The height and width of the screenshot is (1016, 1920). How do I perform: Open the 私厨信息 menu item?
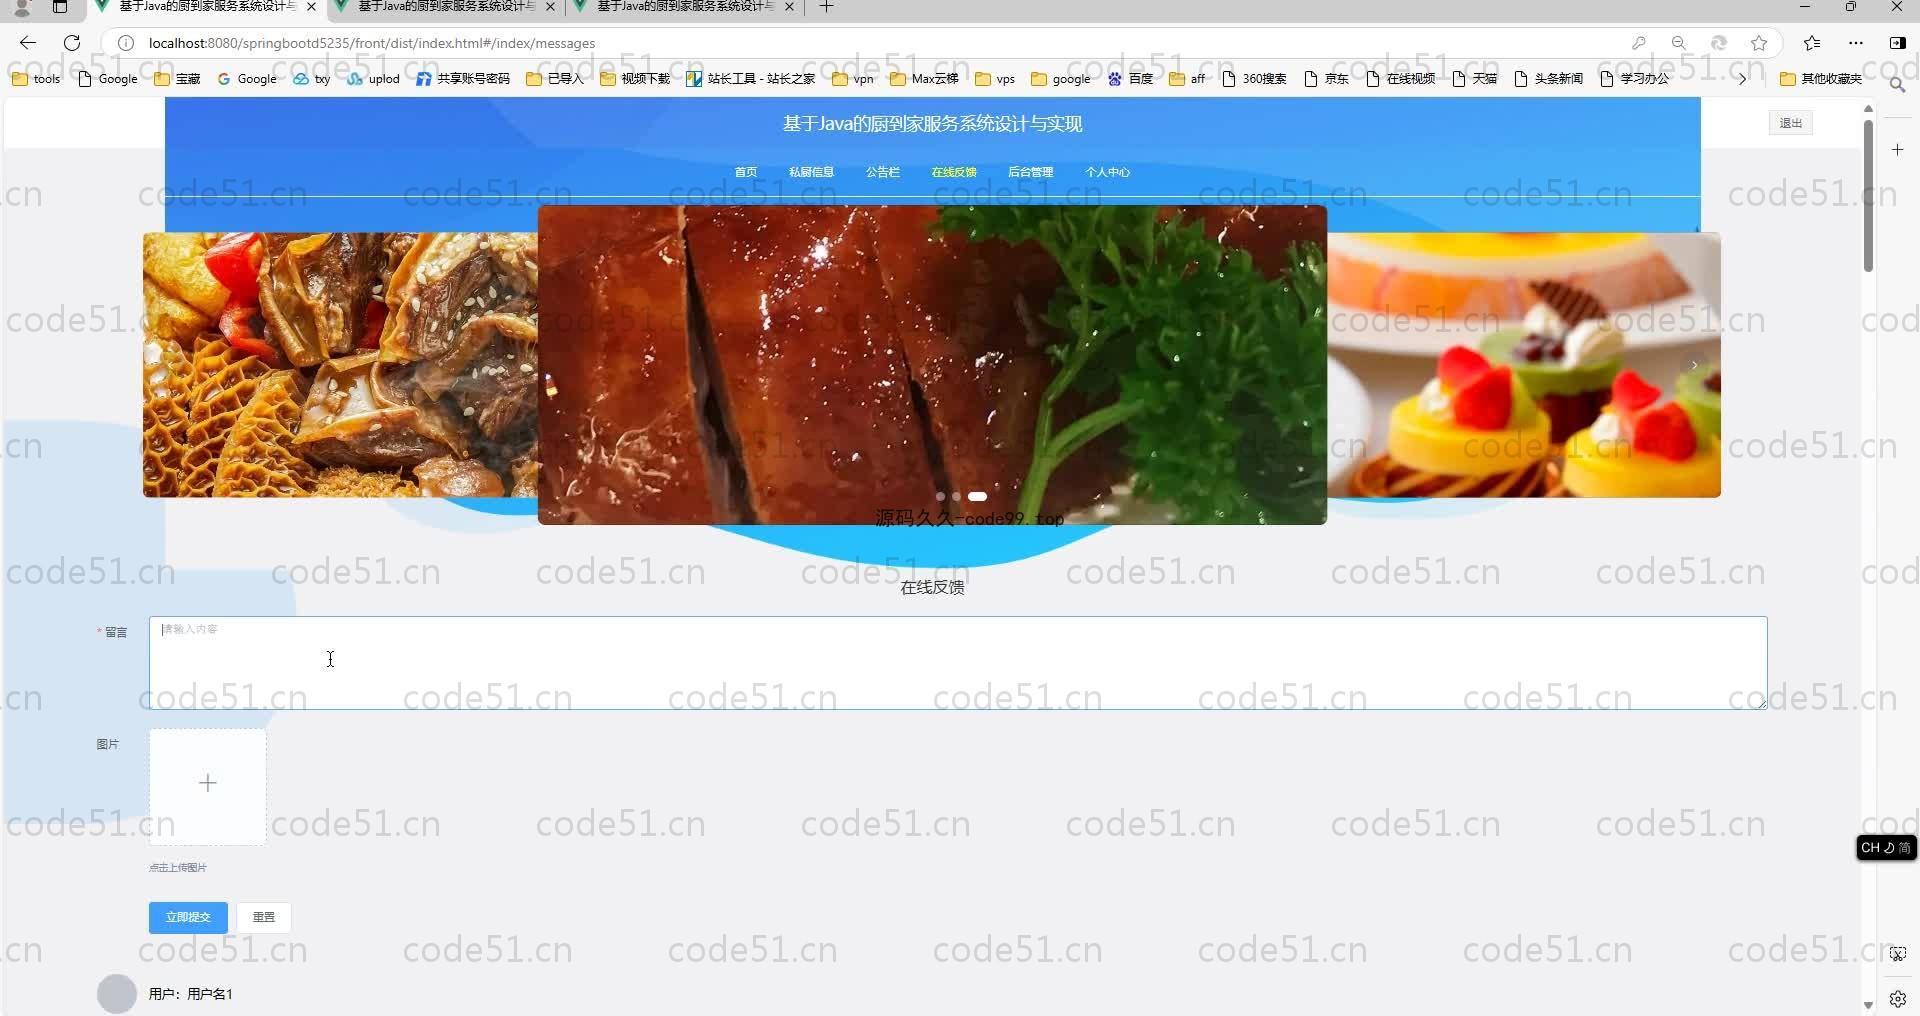click(x=811, y=172)
